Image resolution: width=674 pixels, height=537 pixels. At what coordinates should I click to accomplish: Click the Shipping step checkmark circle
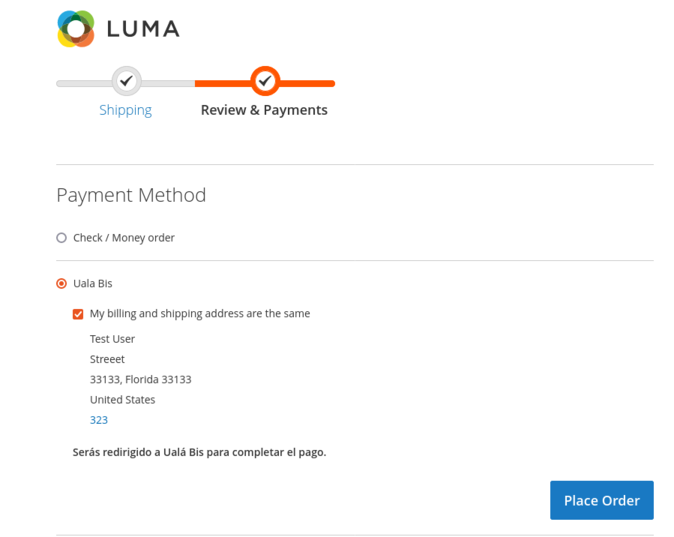pyautogui.click(x=126, y=81)
